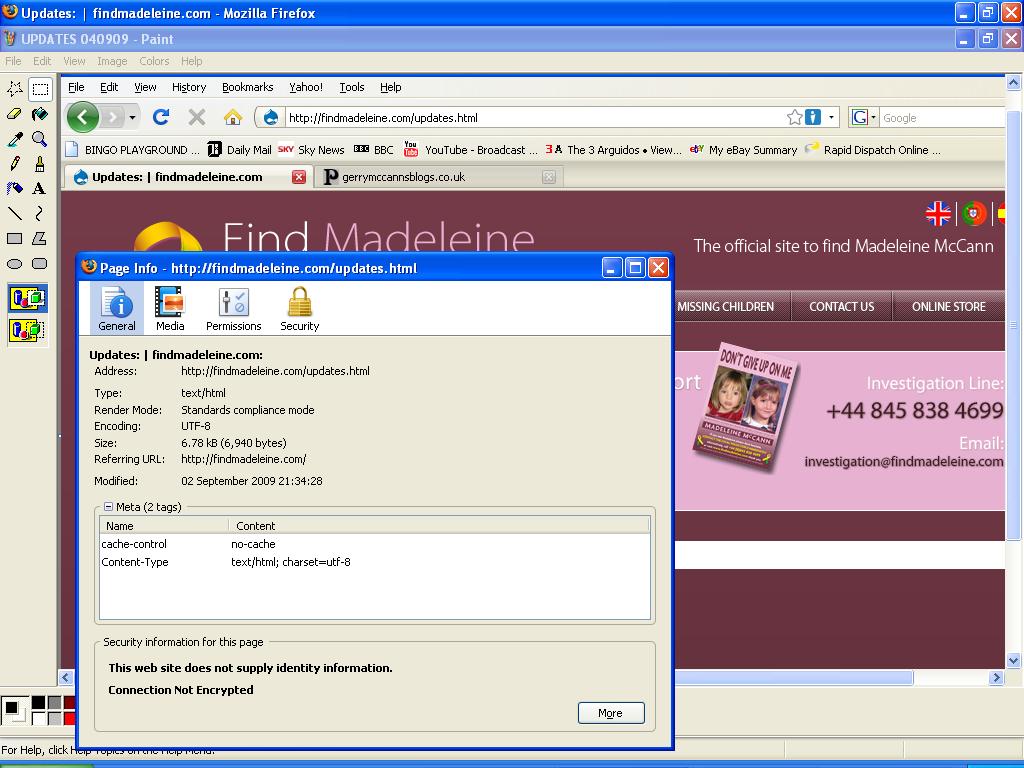
Task: Open the Media section in Page Info
Action: coord(169,308)
